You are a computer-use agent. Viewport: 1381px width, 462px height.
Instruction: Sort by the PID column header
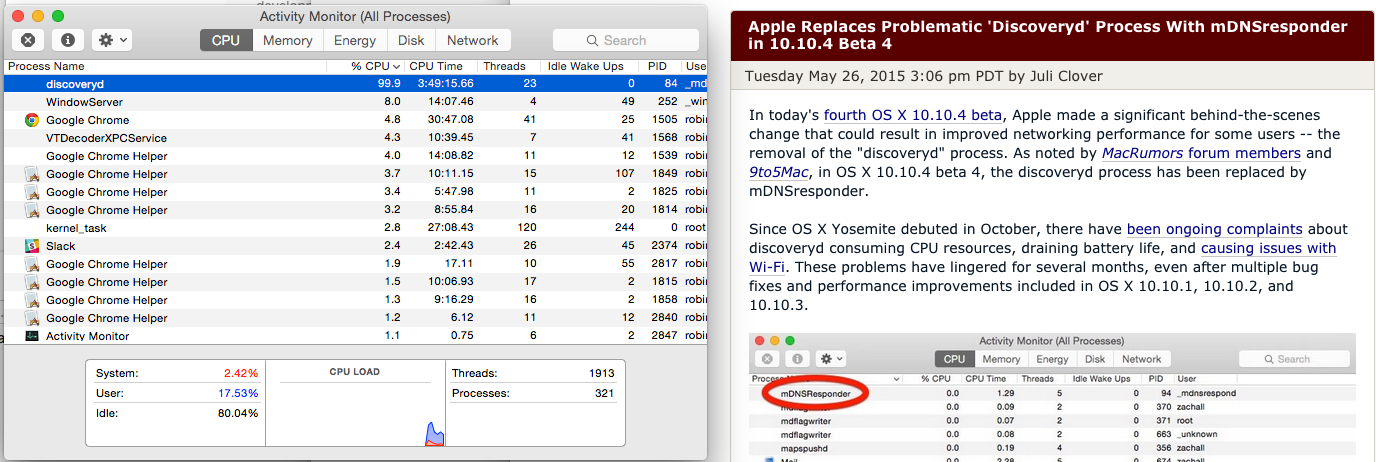pos(656,67)
